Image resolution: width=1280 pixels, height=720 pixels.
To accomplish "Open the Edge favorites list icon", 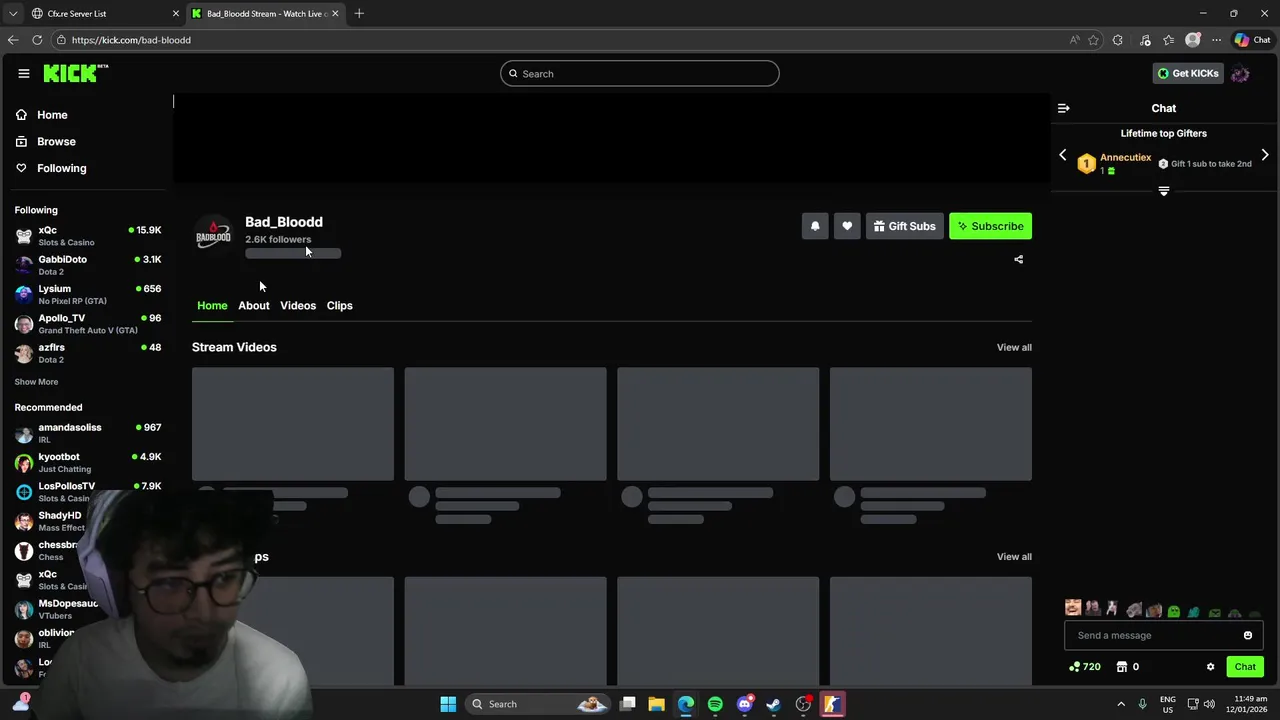I will click(x=1168, y=40).
